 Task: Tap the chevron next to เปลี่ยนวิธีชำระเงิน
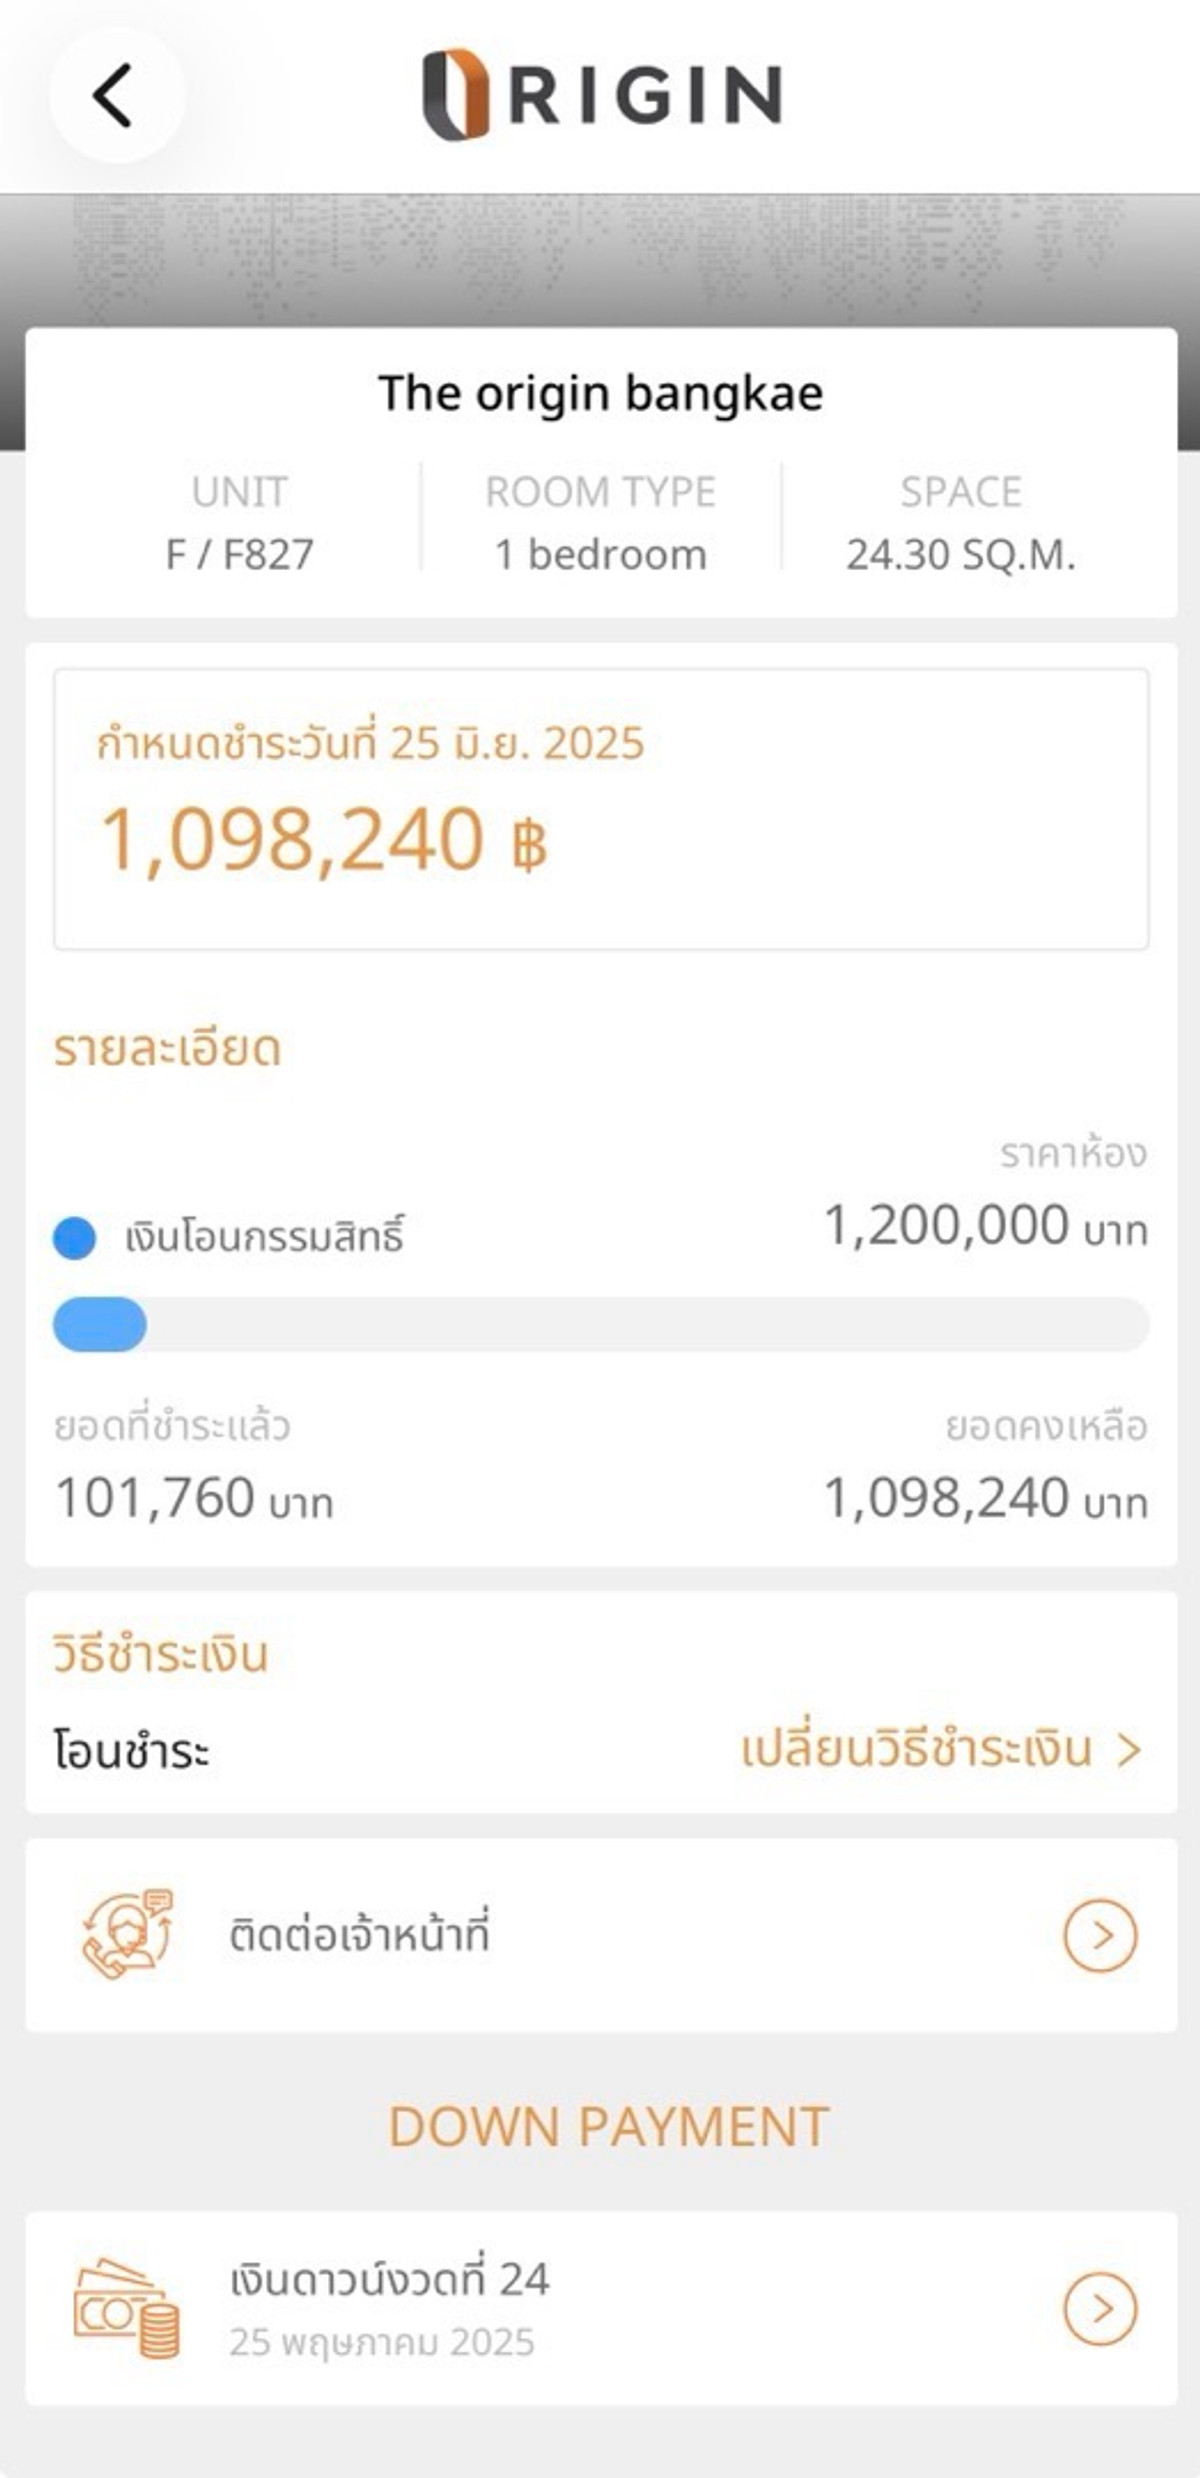1129,1750
